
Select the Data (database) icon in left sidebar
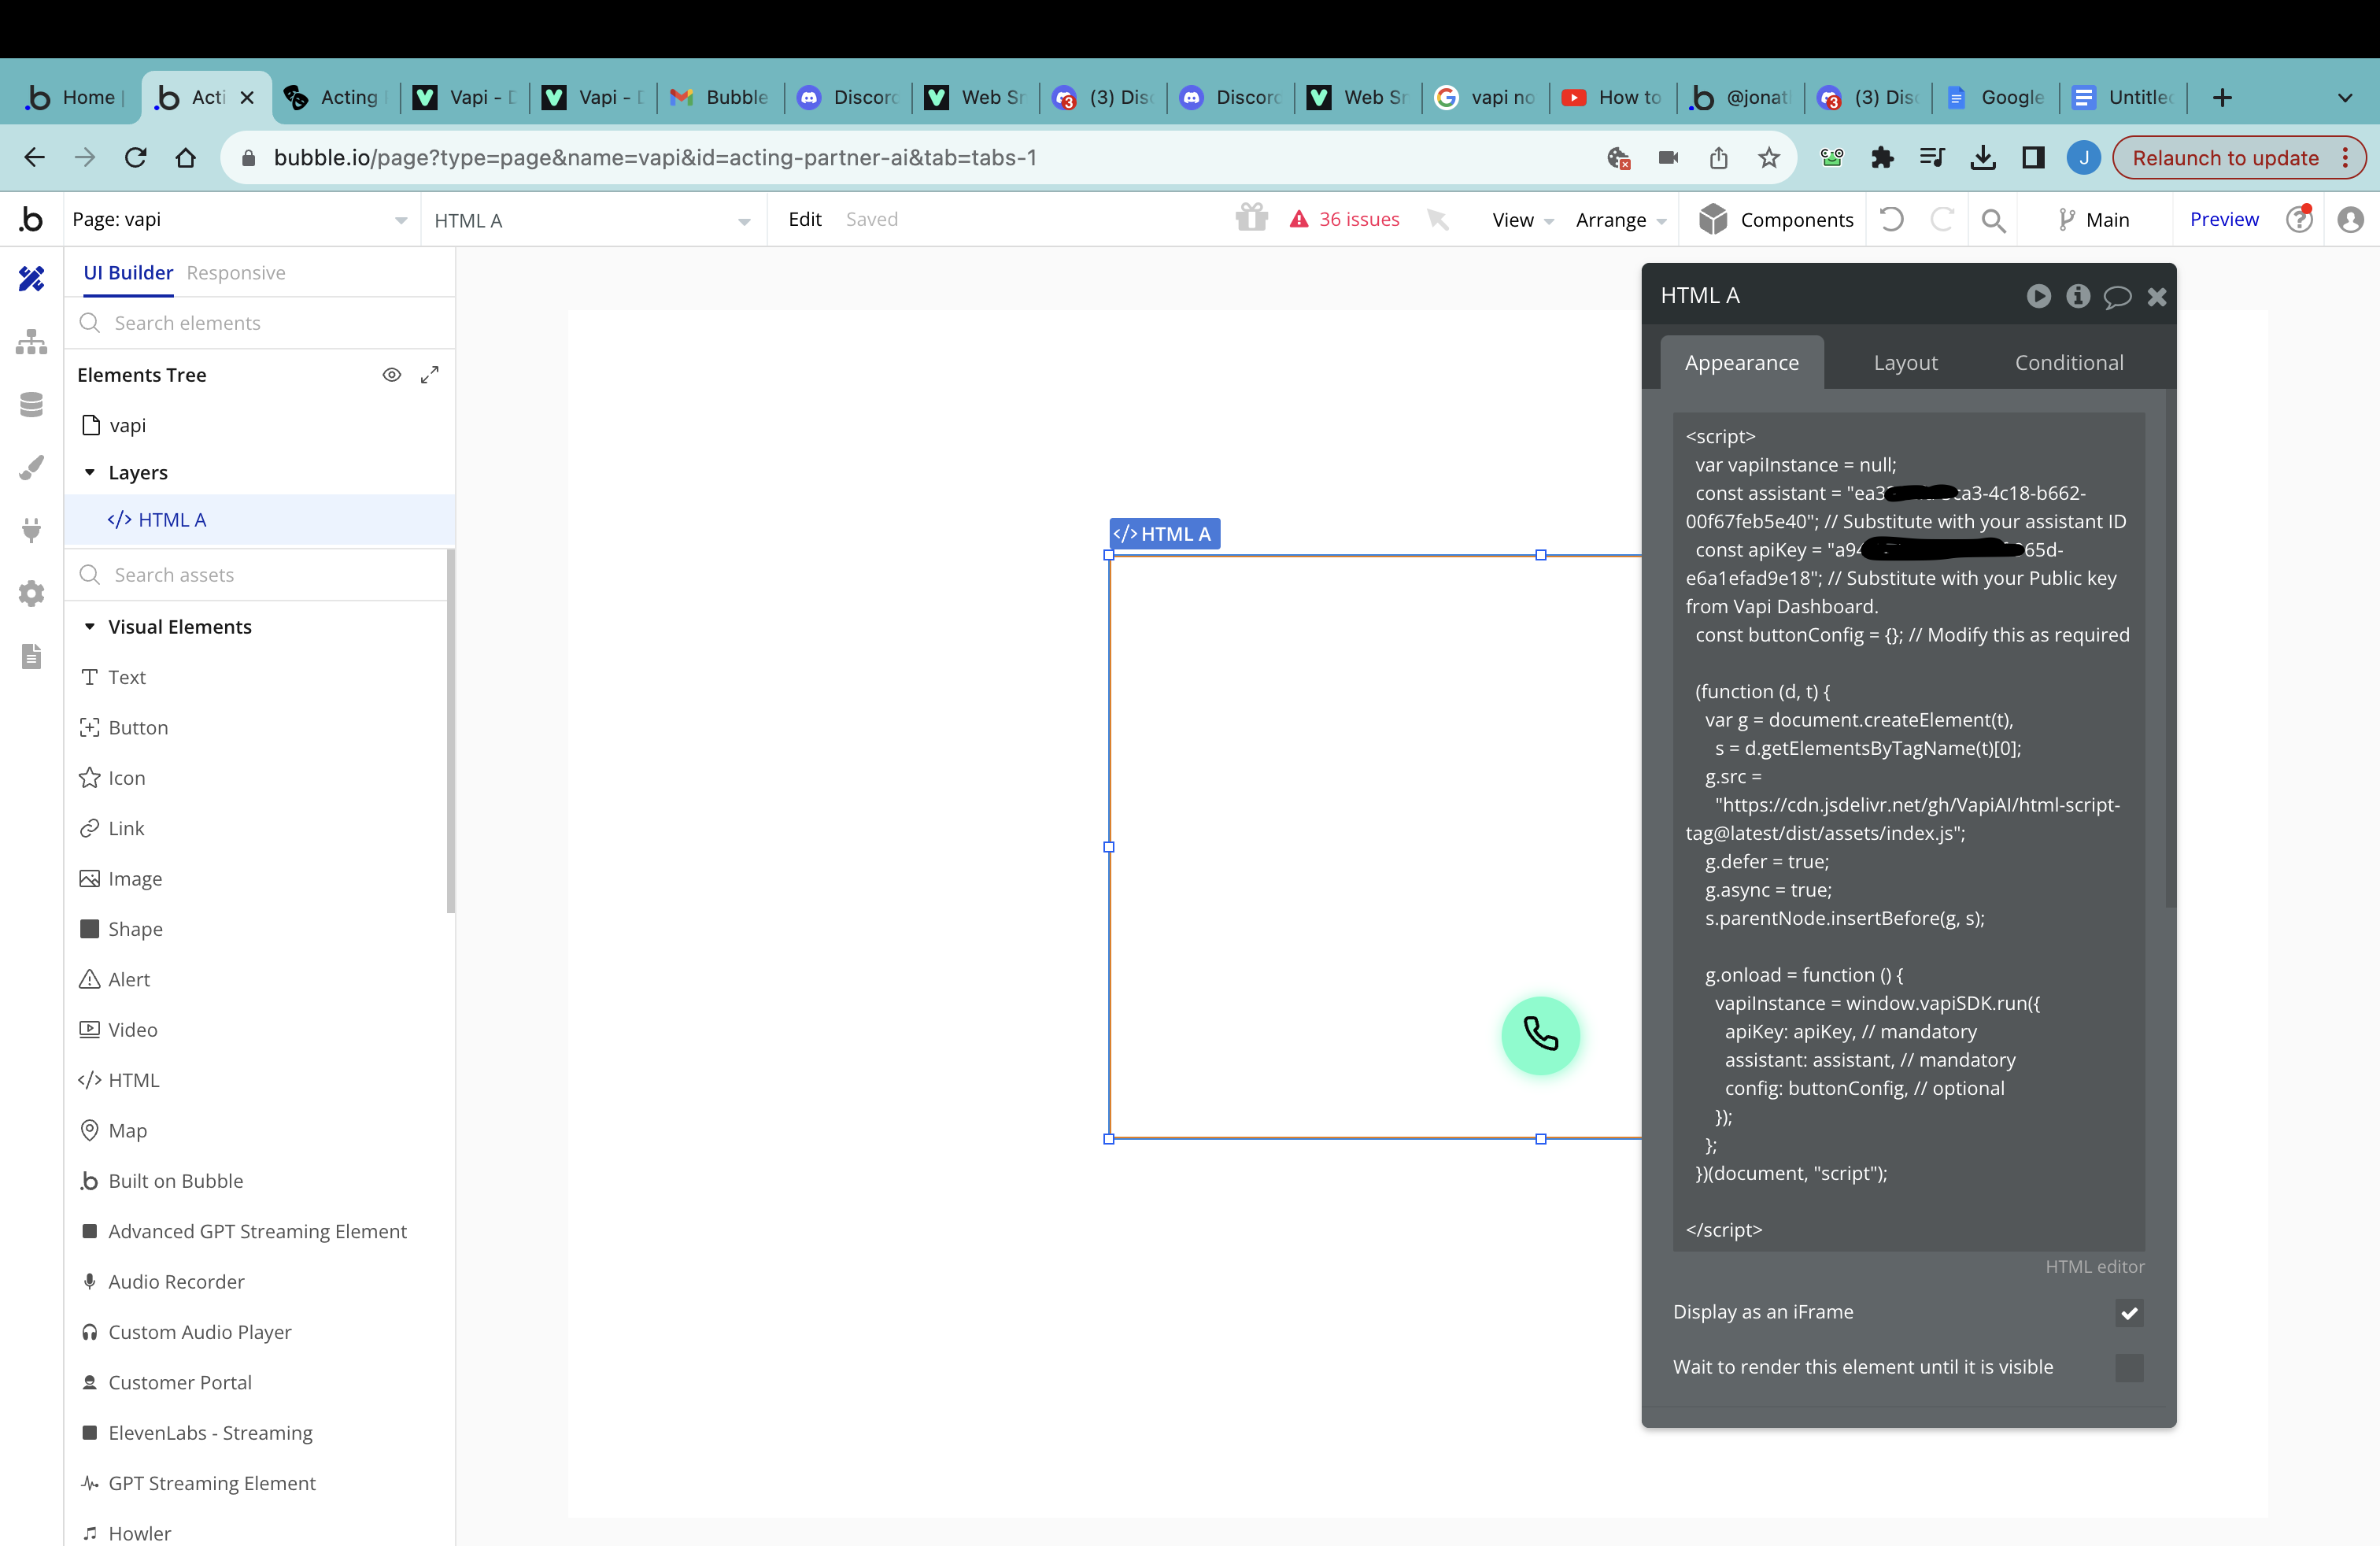coord(31,404)
